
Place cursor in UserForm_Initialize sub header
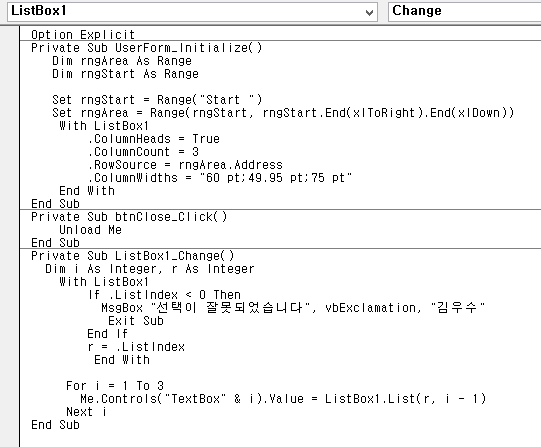coord(147,48)
